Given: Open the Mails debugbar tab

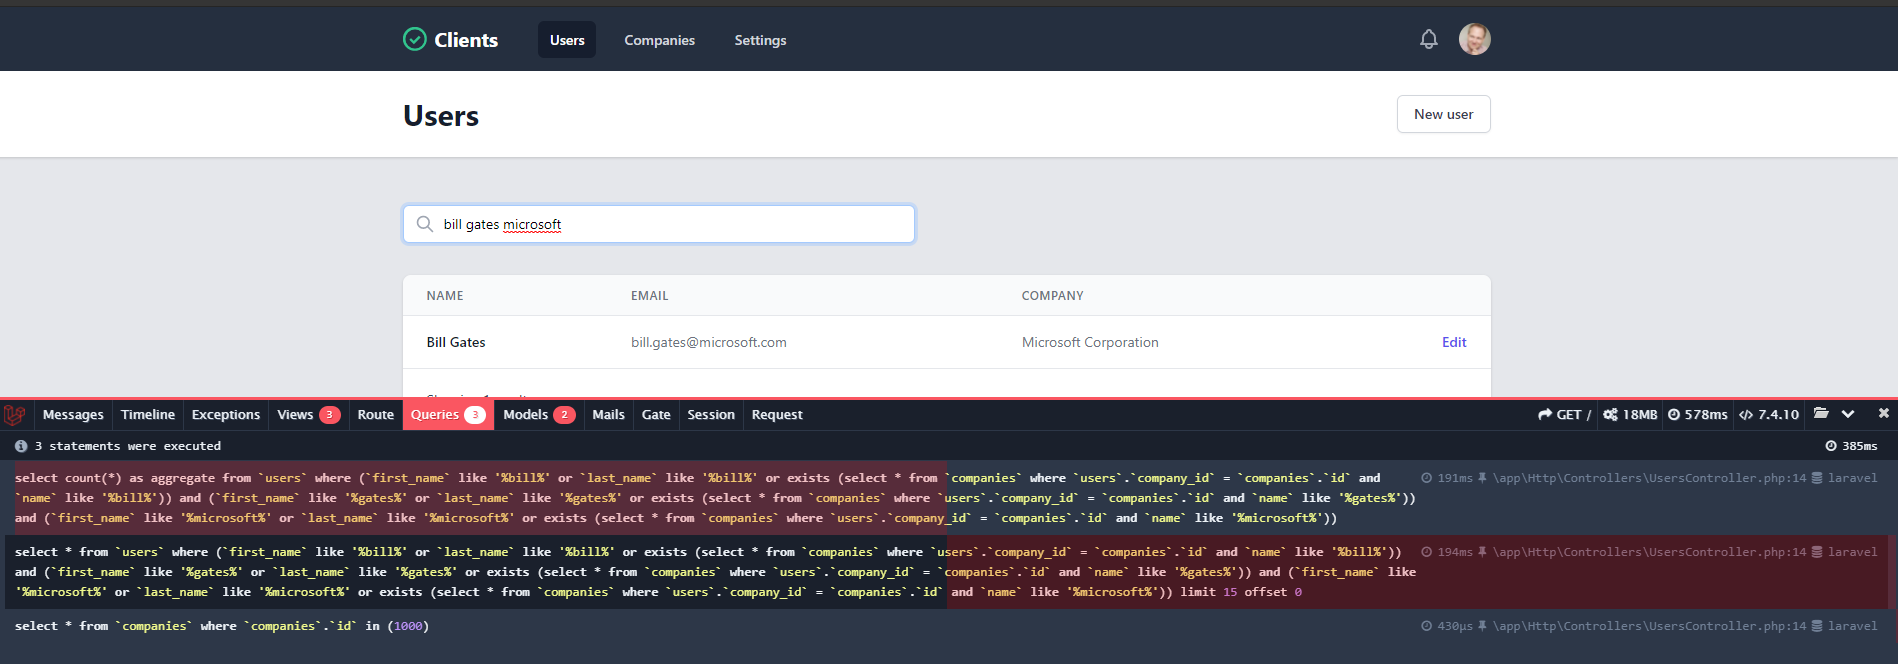Looking at the screenshot, I should tap(608, 415).
